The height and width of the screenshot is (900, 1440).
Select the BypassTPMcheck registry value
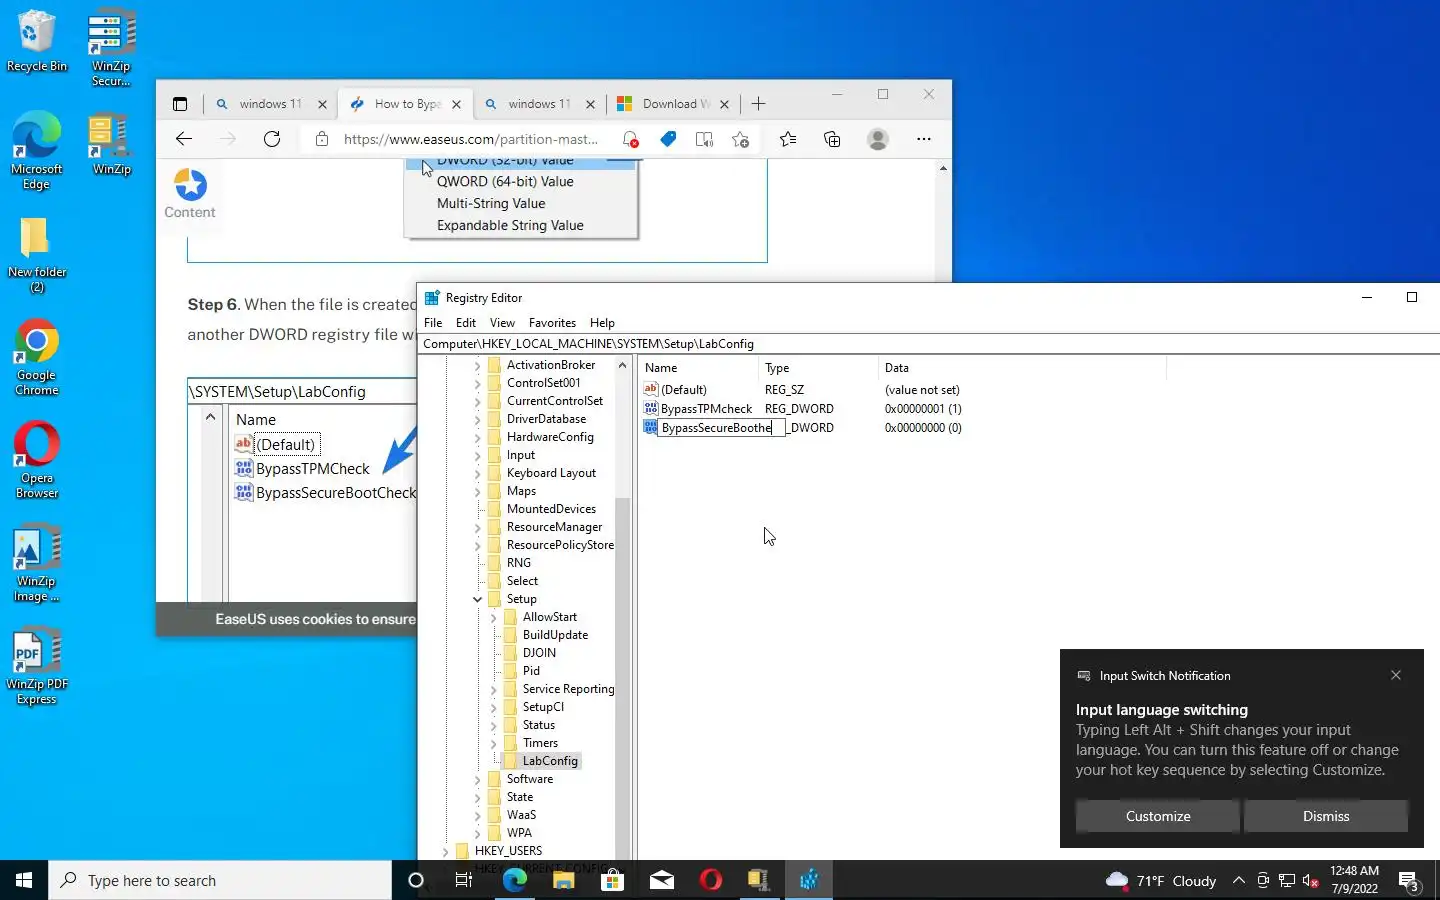click(x=706, y=409)
